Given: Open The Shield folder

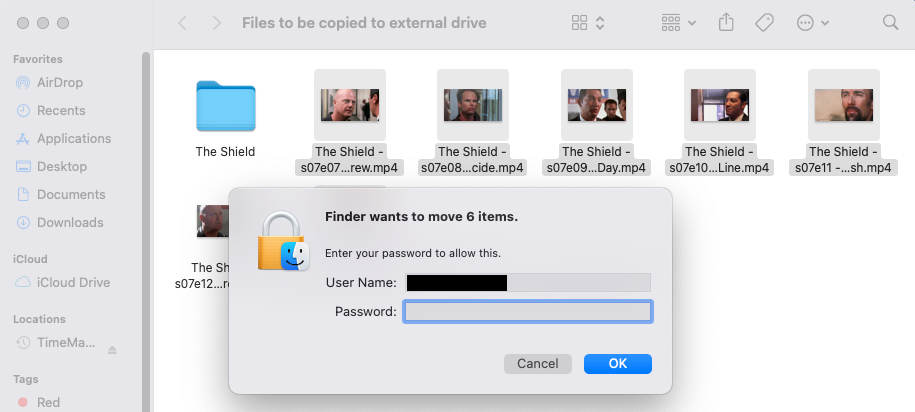Looking at the screenshot, I should pos(225,107).
